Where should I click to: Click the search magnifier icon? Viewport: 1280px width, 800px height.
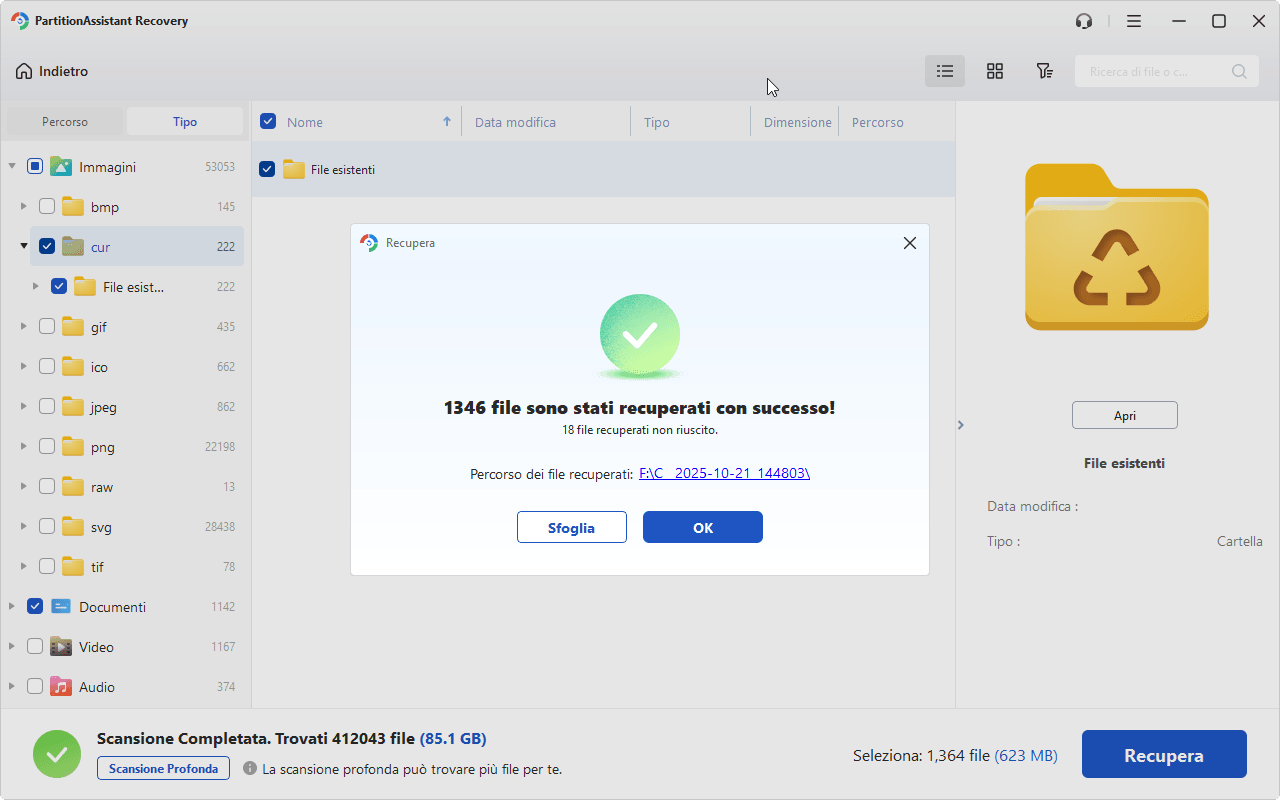(x=1239, y=72)
